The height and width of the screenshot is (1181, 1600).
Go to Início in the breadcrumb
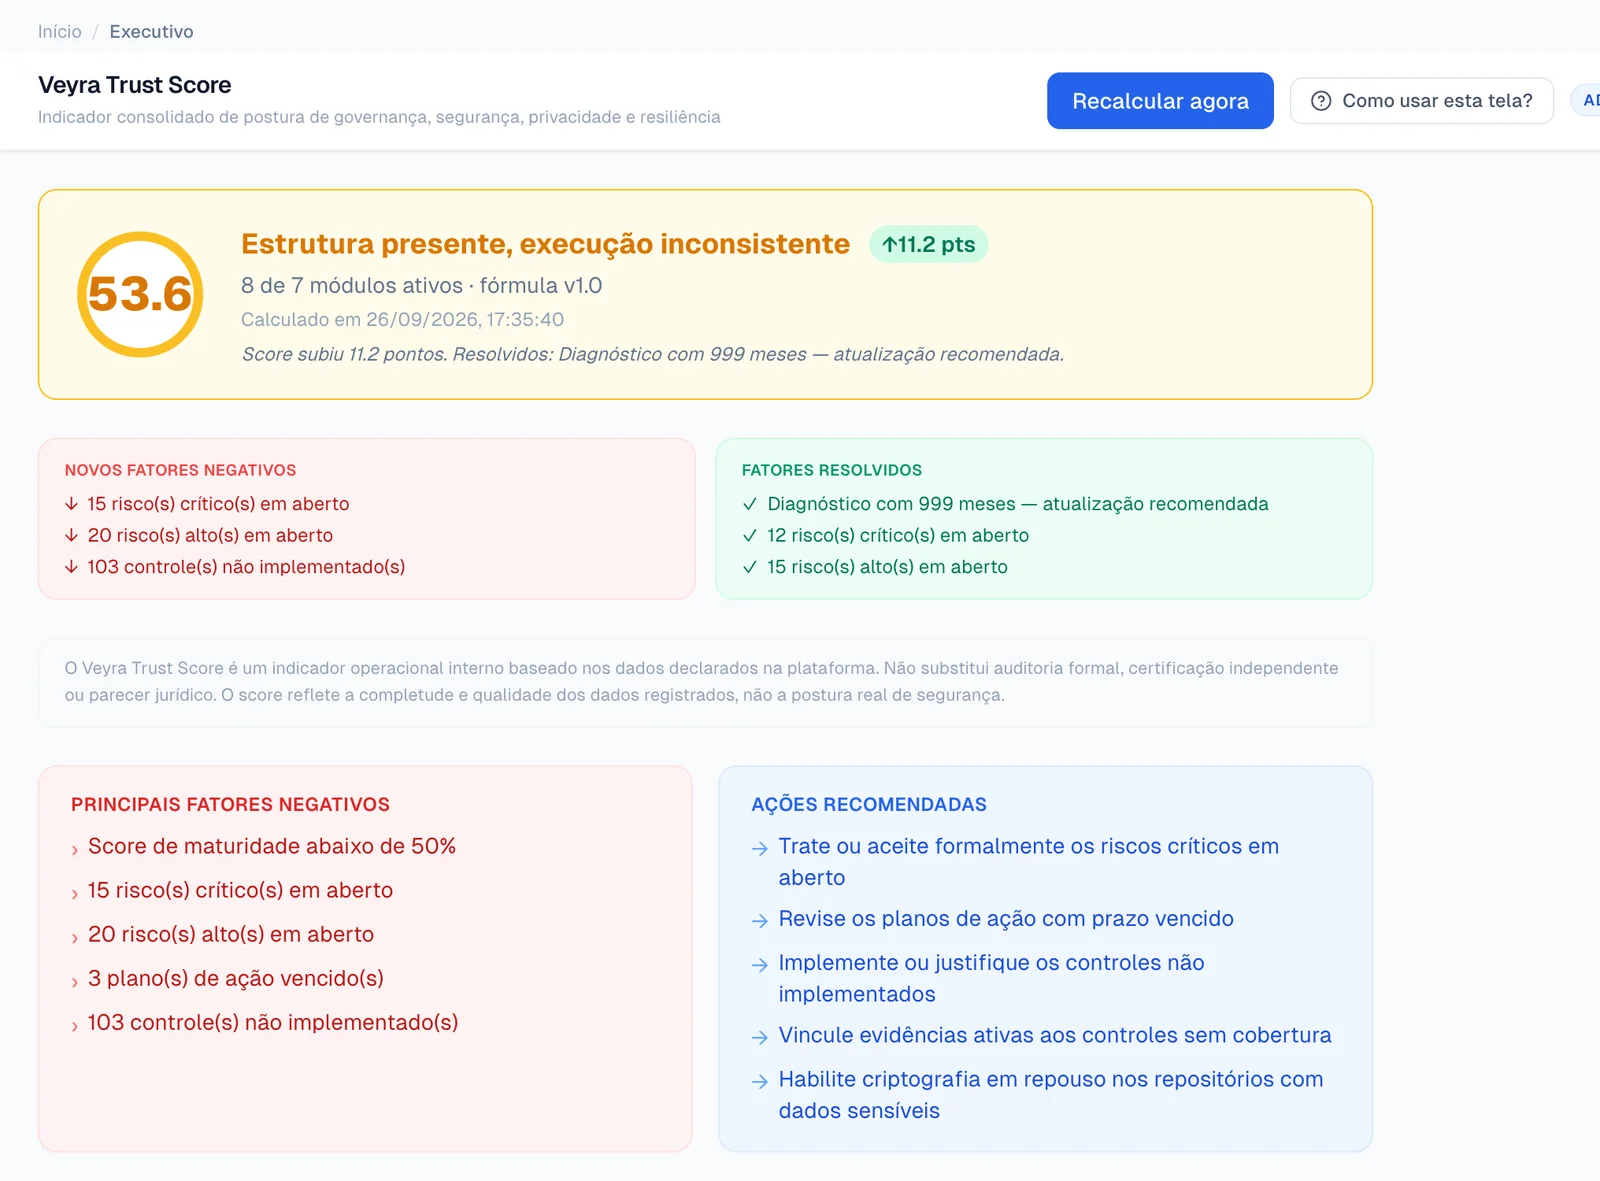[60, 32]
